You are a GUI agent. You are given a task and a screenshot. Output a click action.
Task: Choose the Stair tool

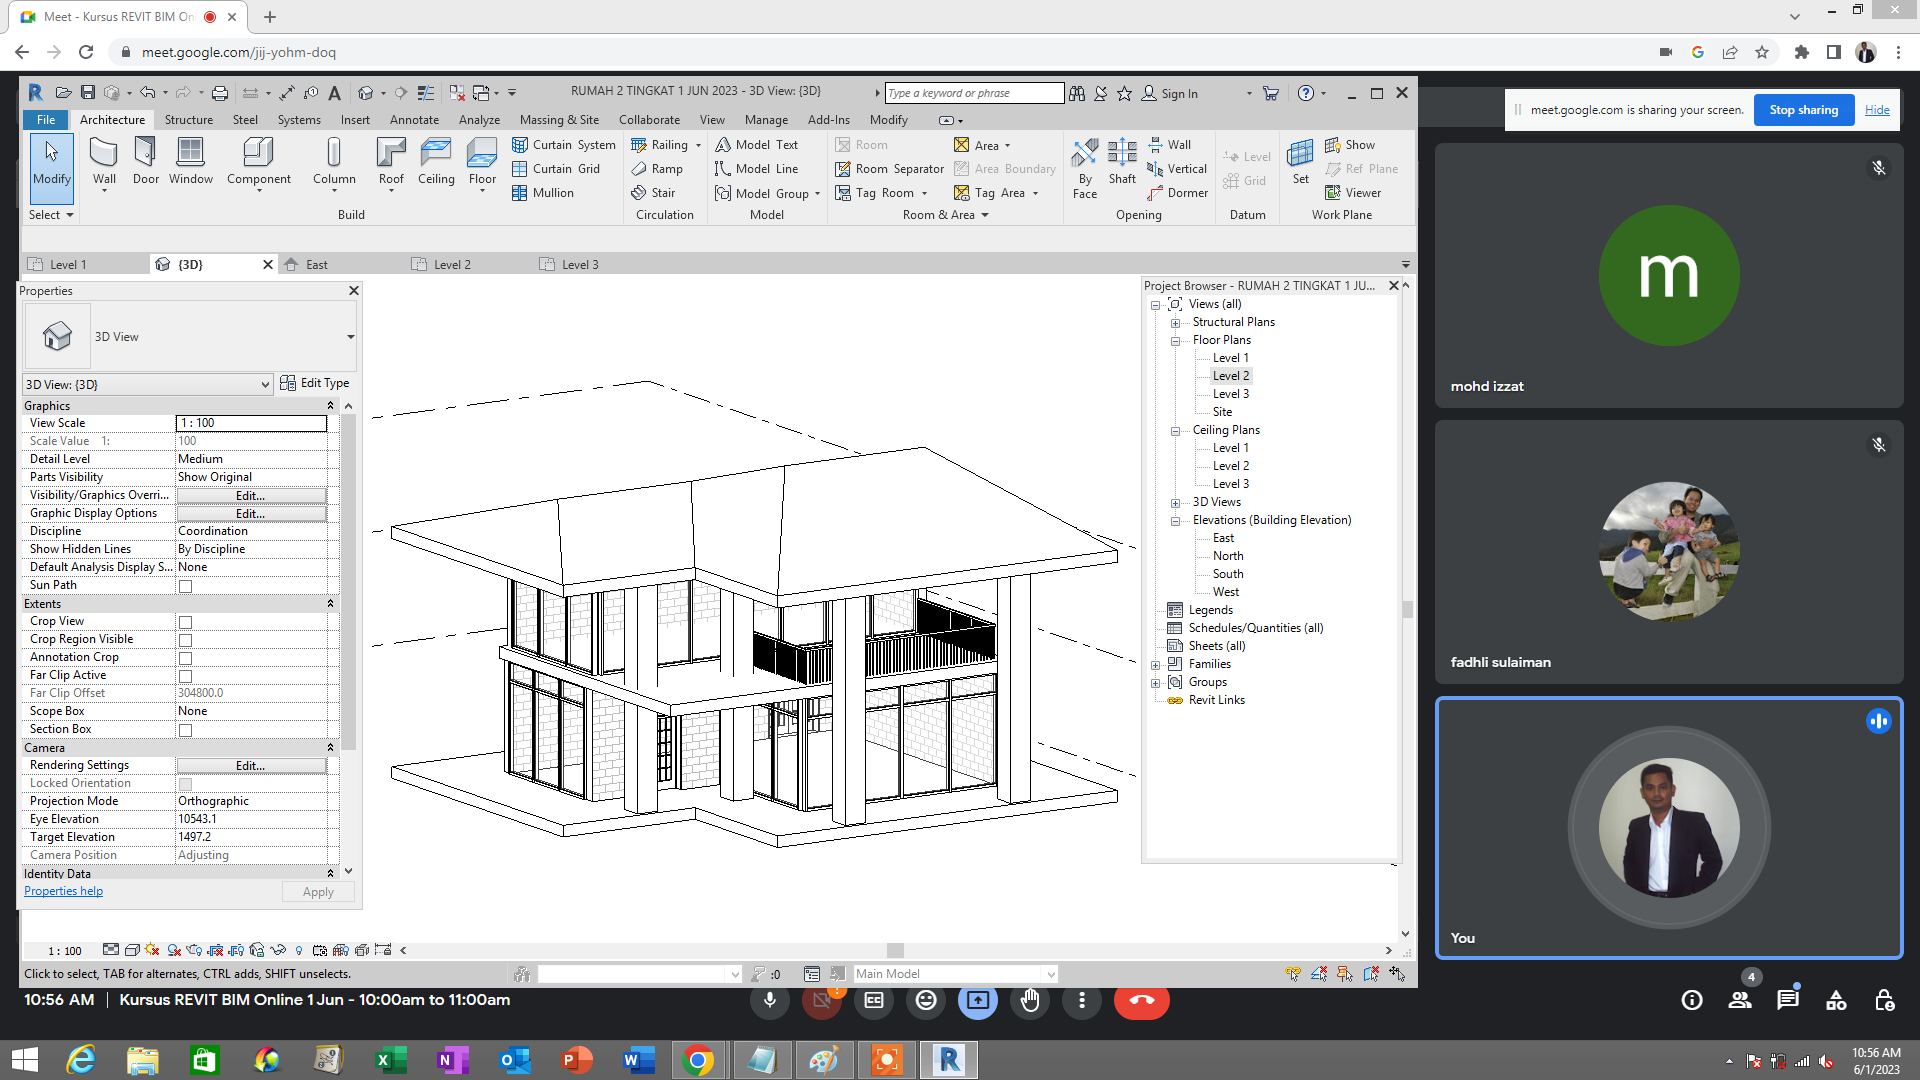tap(653, 193)
